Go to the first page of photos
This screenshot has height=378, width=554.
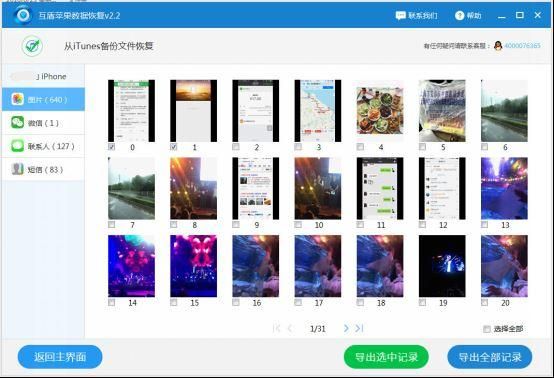[x=277, y=329]
